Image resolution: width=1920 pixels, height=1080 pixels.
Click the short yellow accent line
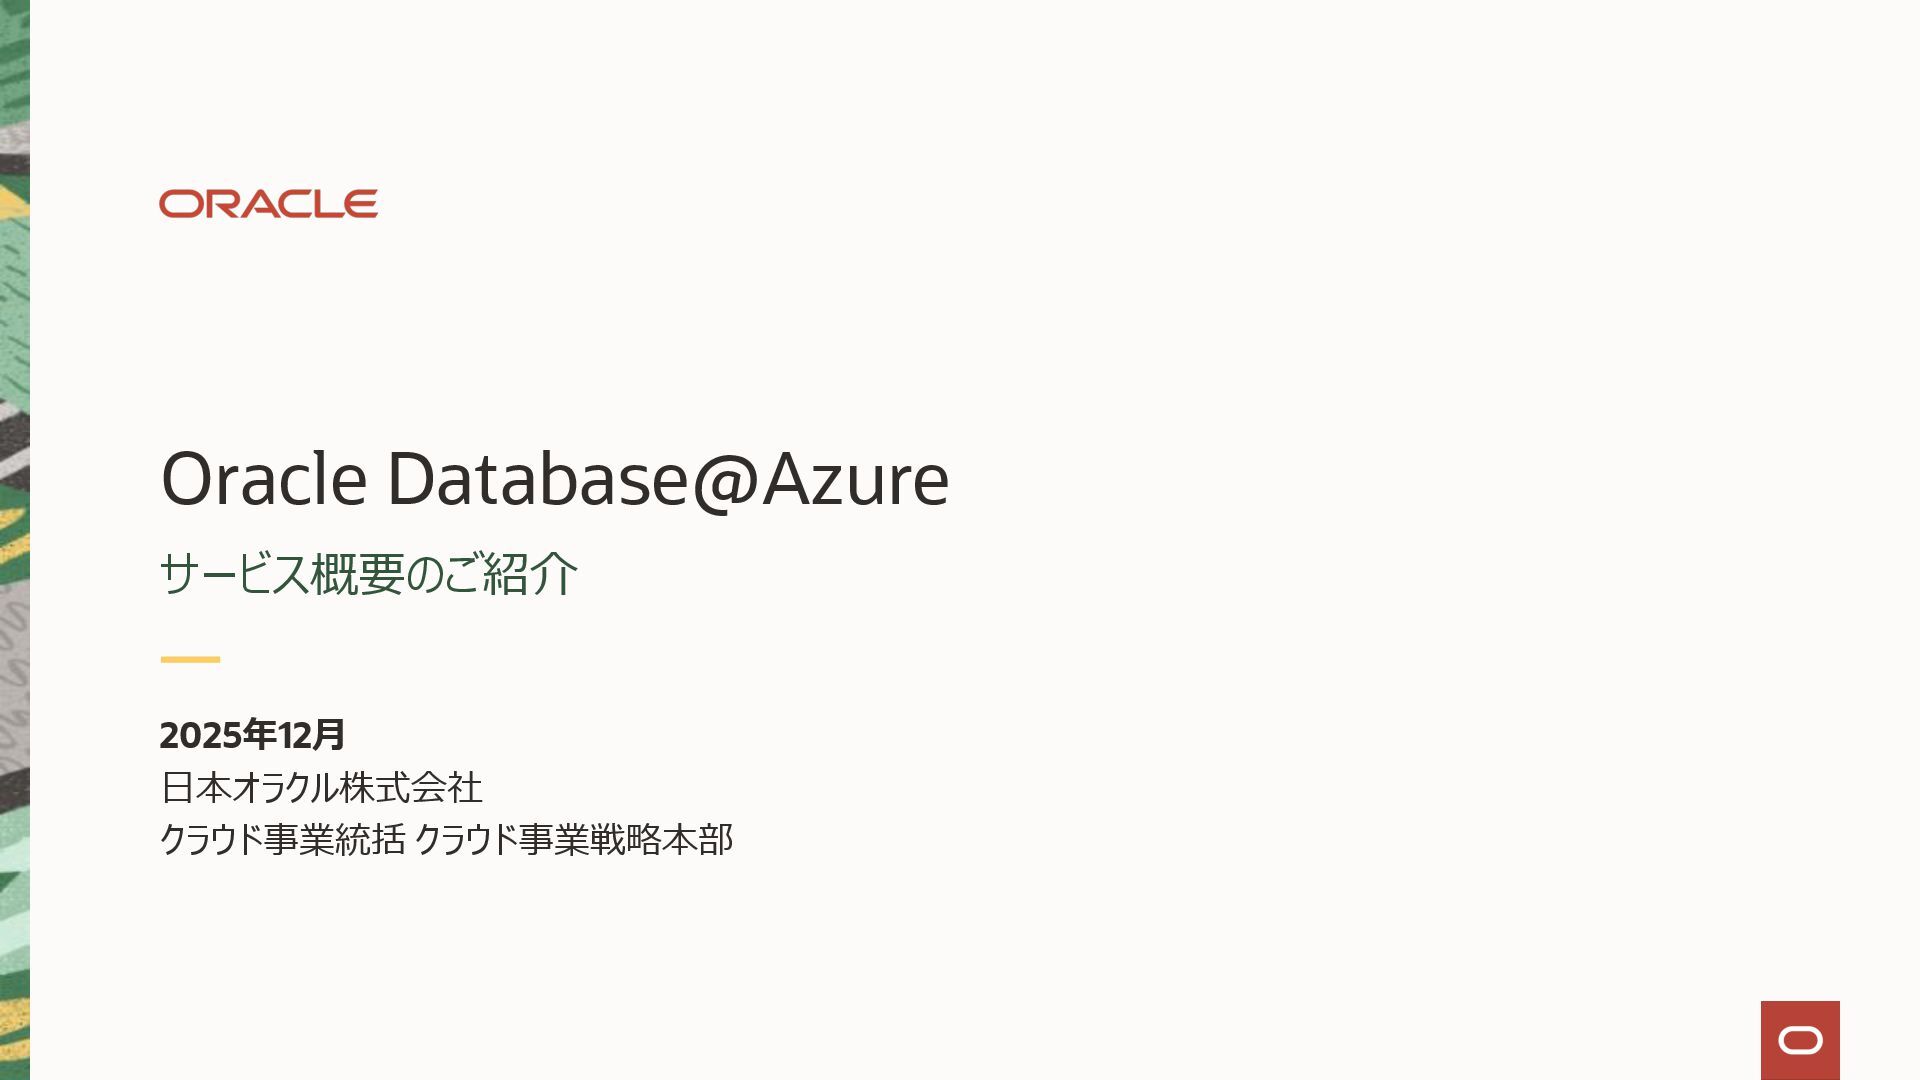pos(190,660)
